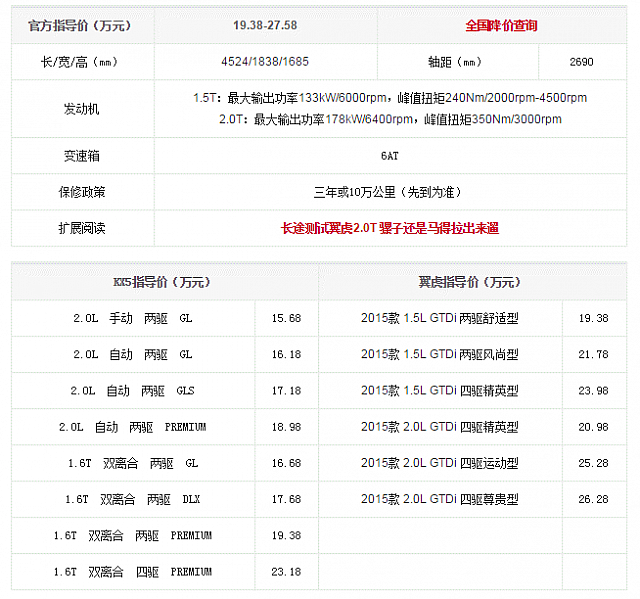Screen dimensions: 640x599
Task: Select the 1.5T engine power line
Action: [390, 98]
